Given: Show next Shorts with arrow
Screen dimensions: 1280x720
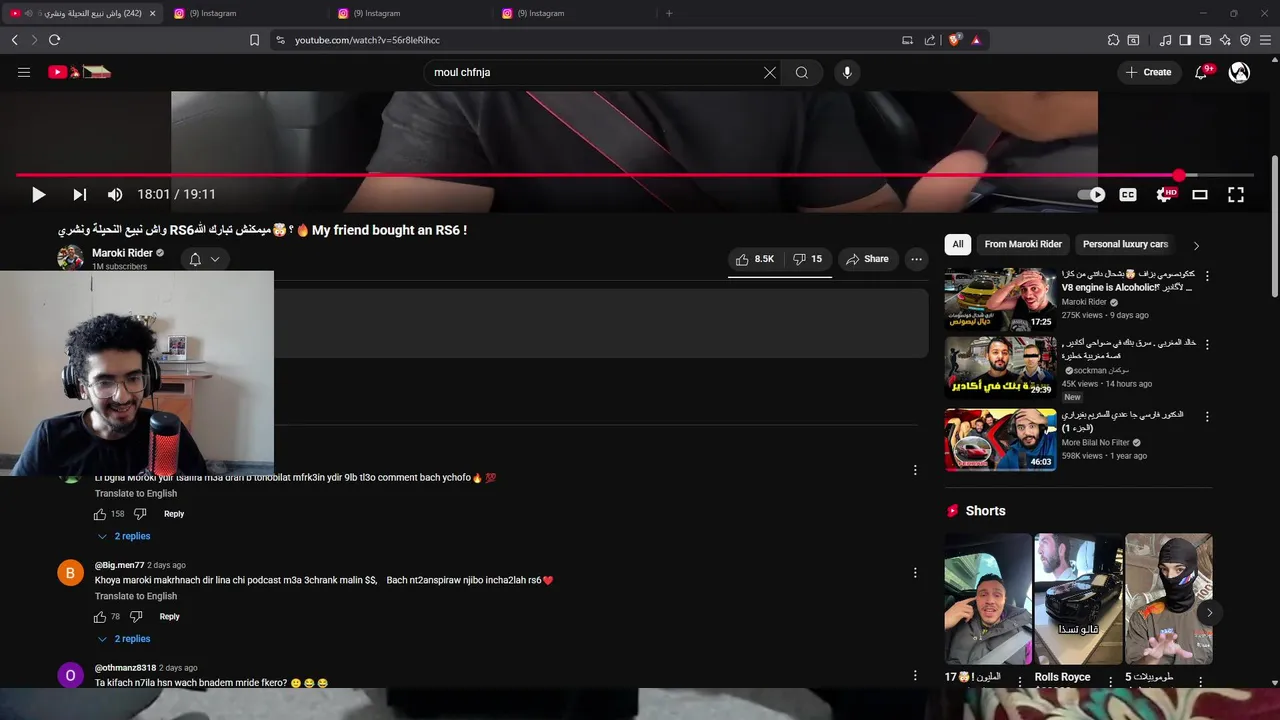Looking at the screenshot, I should click(x=1209, y=613).
